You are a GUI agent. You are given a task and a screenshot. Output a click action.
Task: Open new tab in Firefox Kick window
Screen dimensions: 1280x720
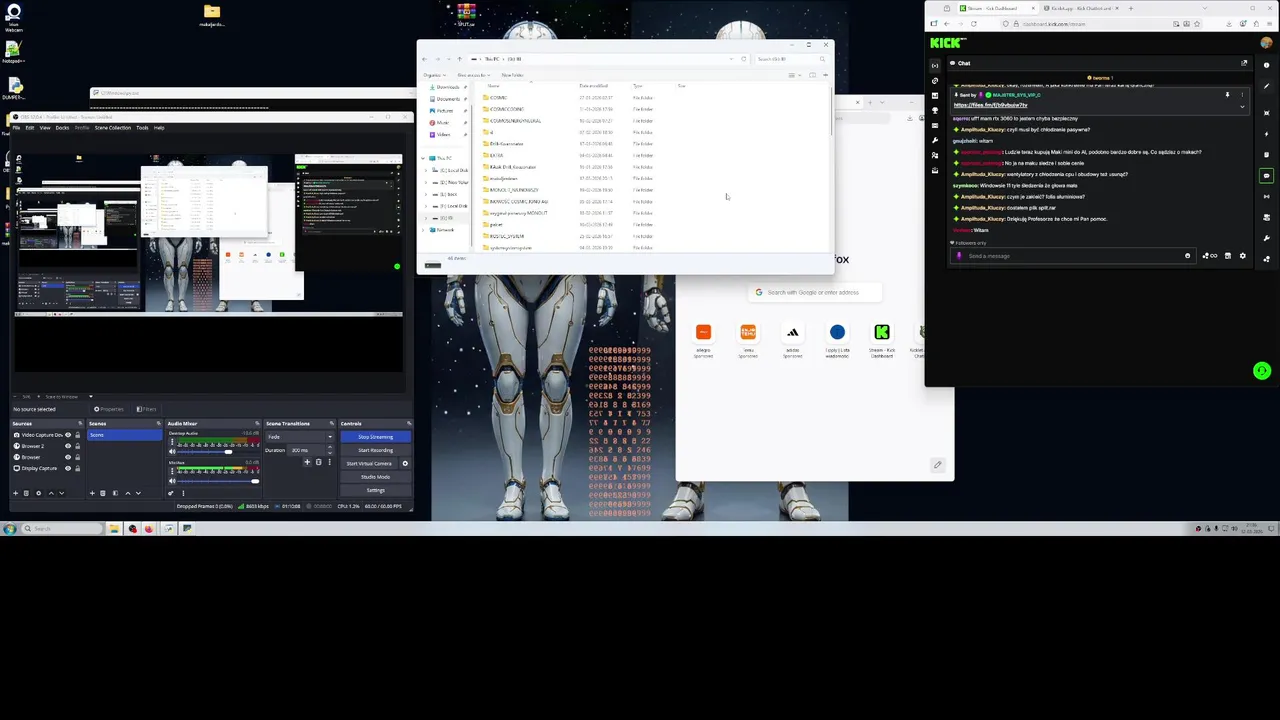click(x=1131, y=8)
